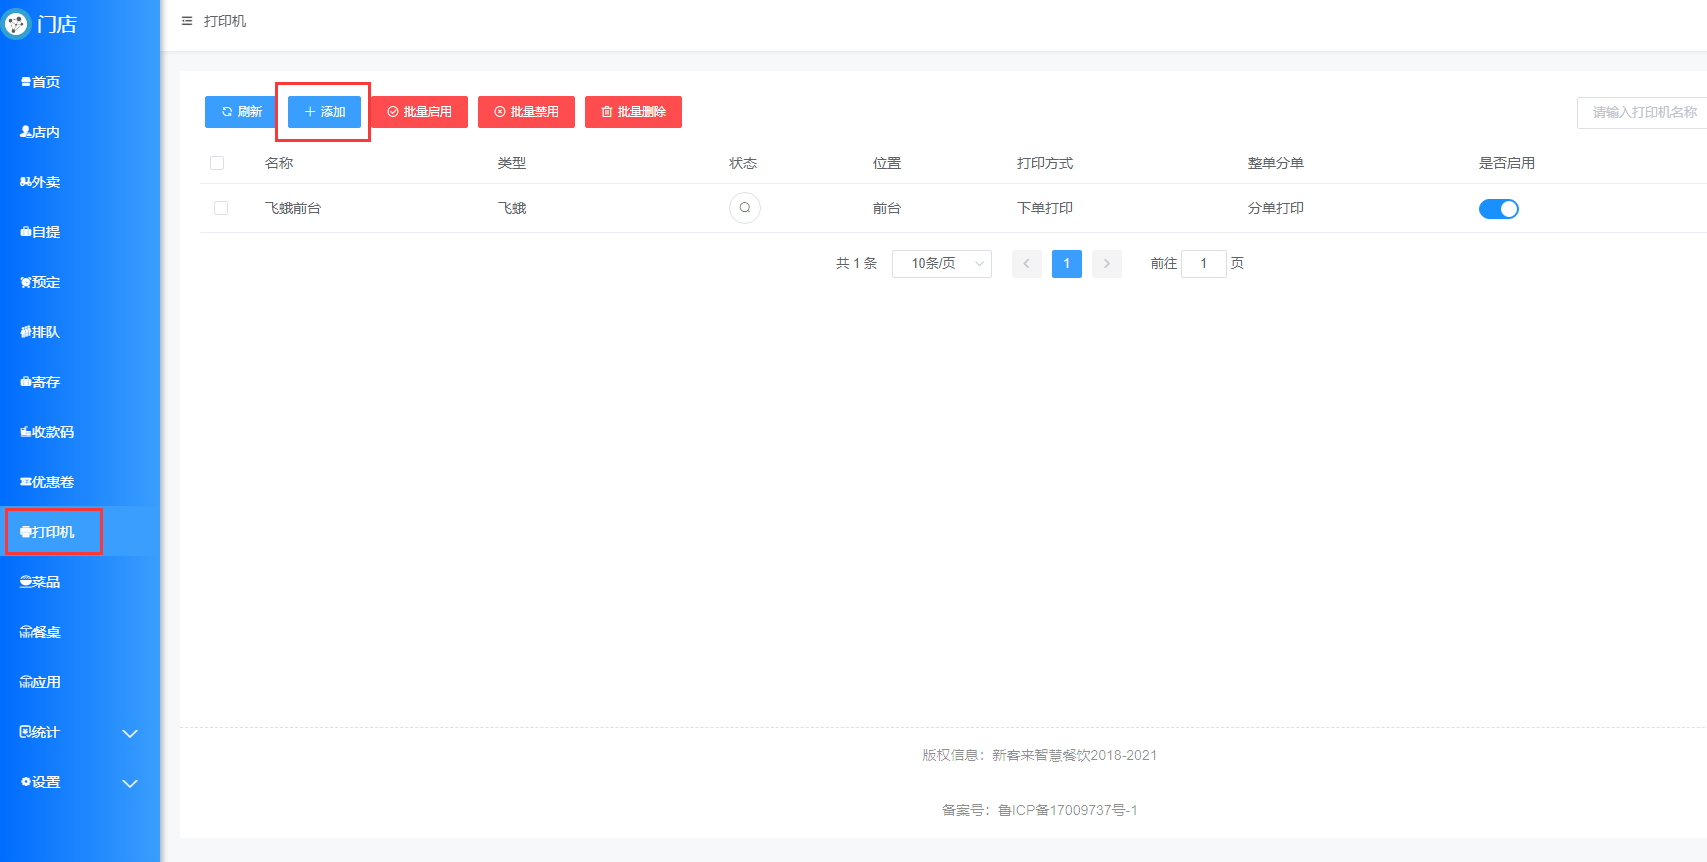The width and height of the screenshot is (1707, 862).
Task: Click the 批量禁用 button
Action: tap(526, 112)
